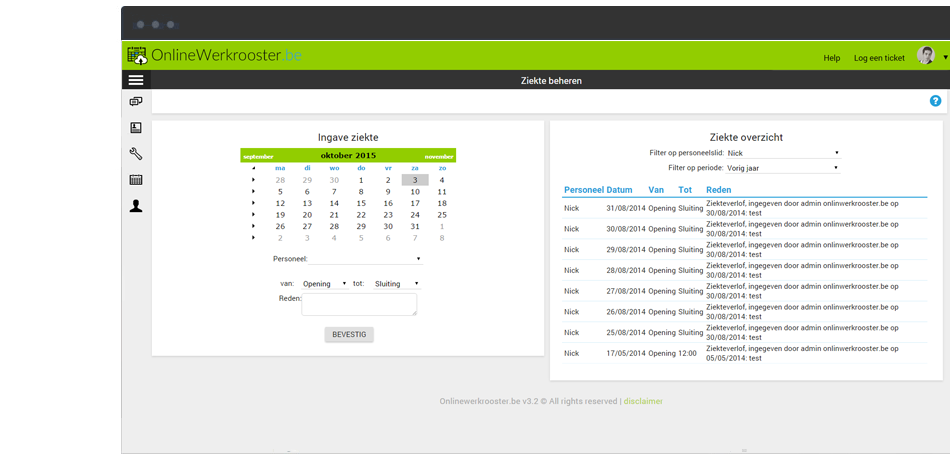Open the hamburger menu icon
The height and width of the screenshot is (454, 950).
click(x=136, y=80)
